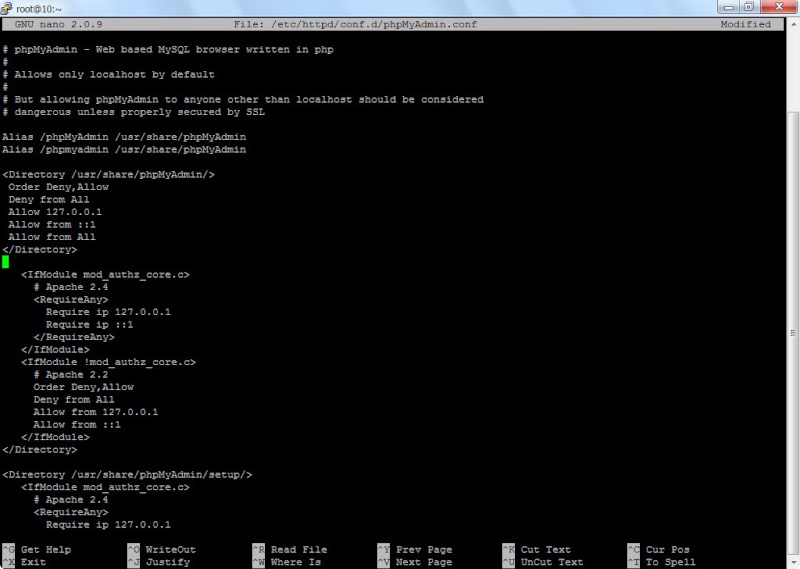The image size is (800, 569).
Task: Maximize the root@10 terminal window
Action: [749, 7]
